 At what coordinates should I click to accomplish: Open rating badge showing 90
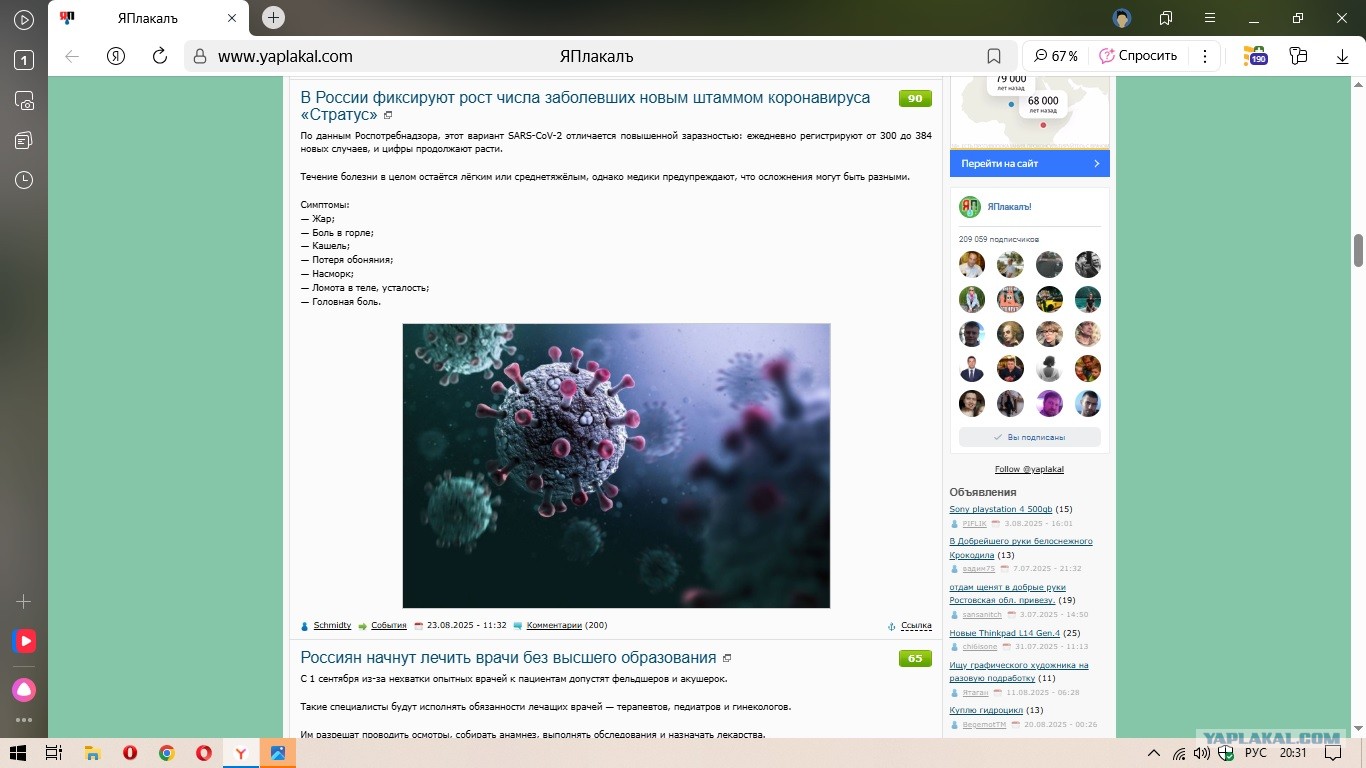pos(915,98)
